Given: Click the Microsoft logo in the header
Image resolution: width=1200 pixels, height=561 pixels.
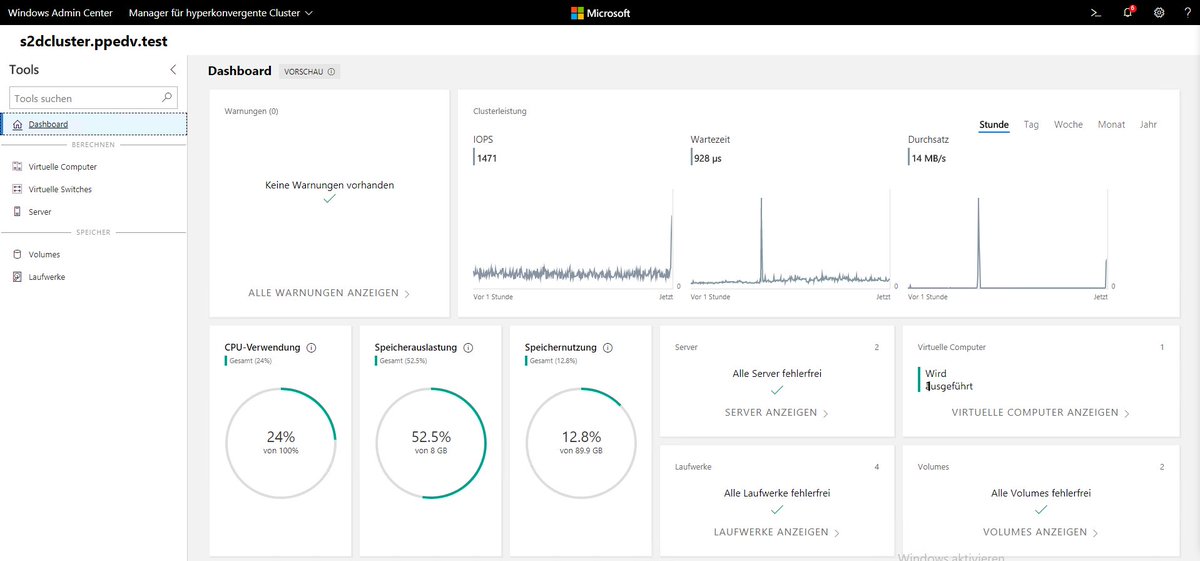Looking at the screenshot, I should tap(600, 13).
